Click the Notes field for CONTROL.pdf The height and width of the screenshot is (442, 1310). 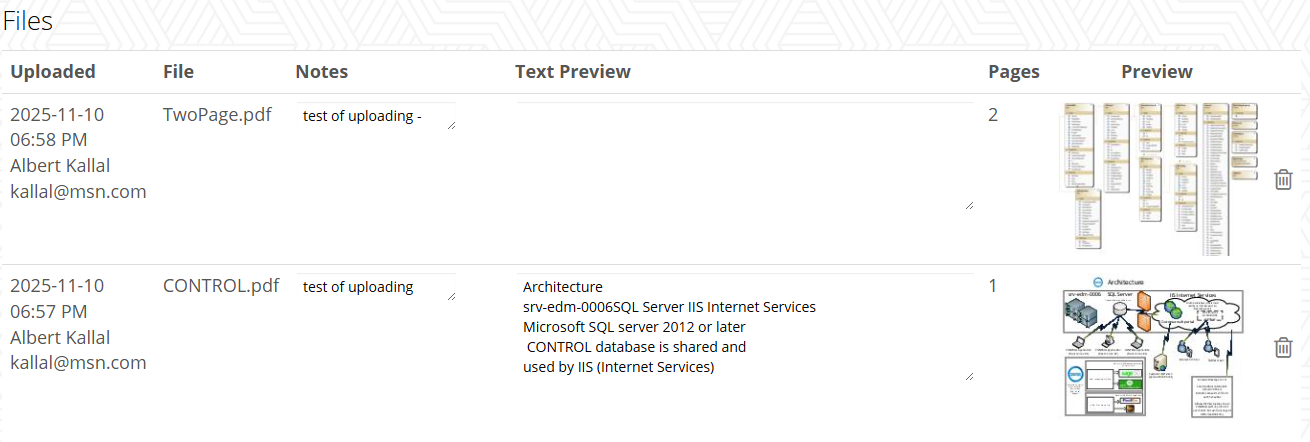375,287
